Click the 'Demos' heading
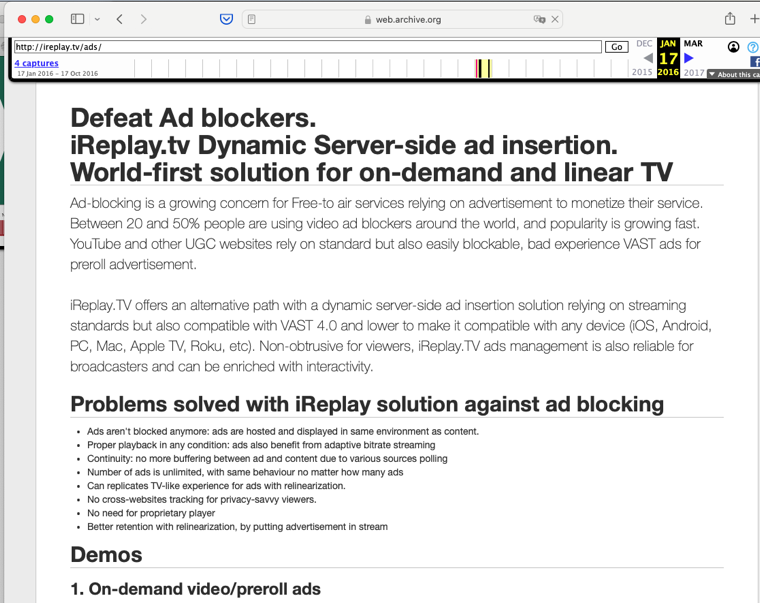 pyautogui.click(x=106, y=555)
